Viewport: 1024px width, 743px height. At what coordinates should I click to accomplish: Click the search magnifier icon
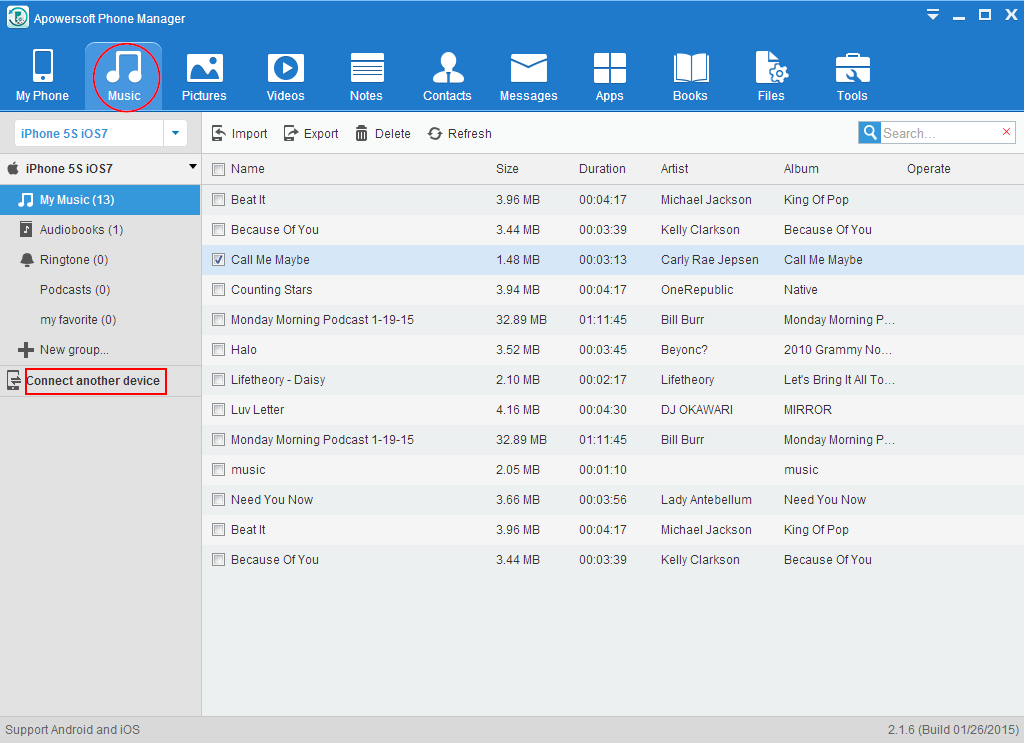coord(869,133)
